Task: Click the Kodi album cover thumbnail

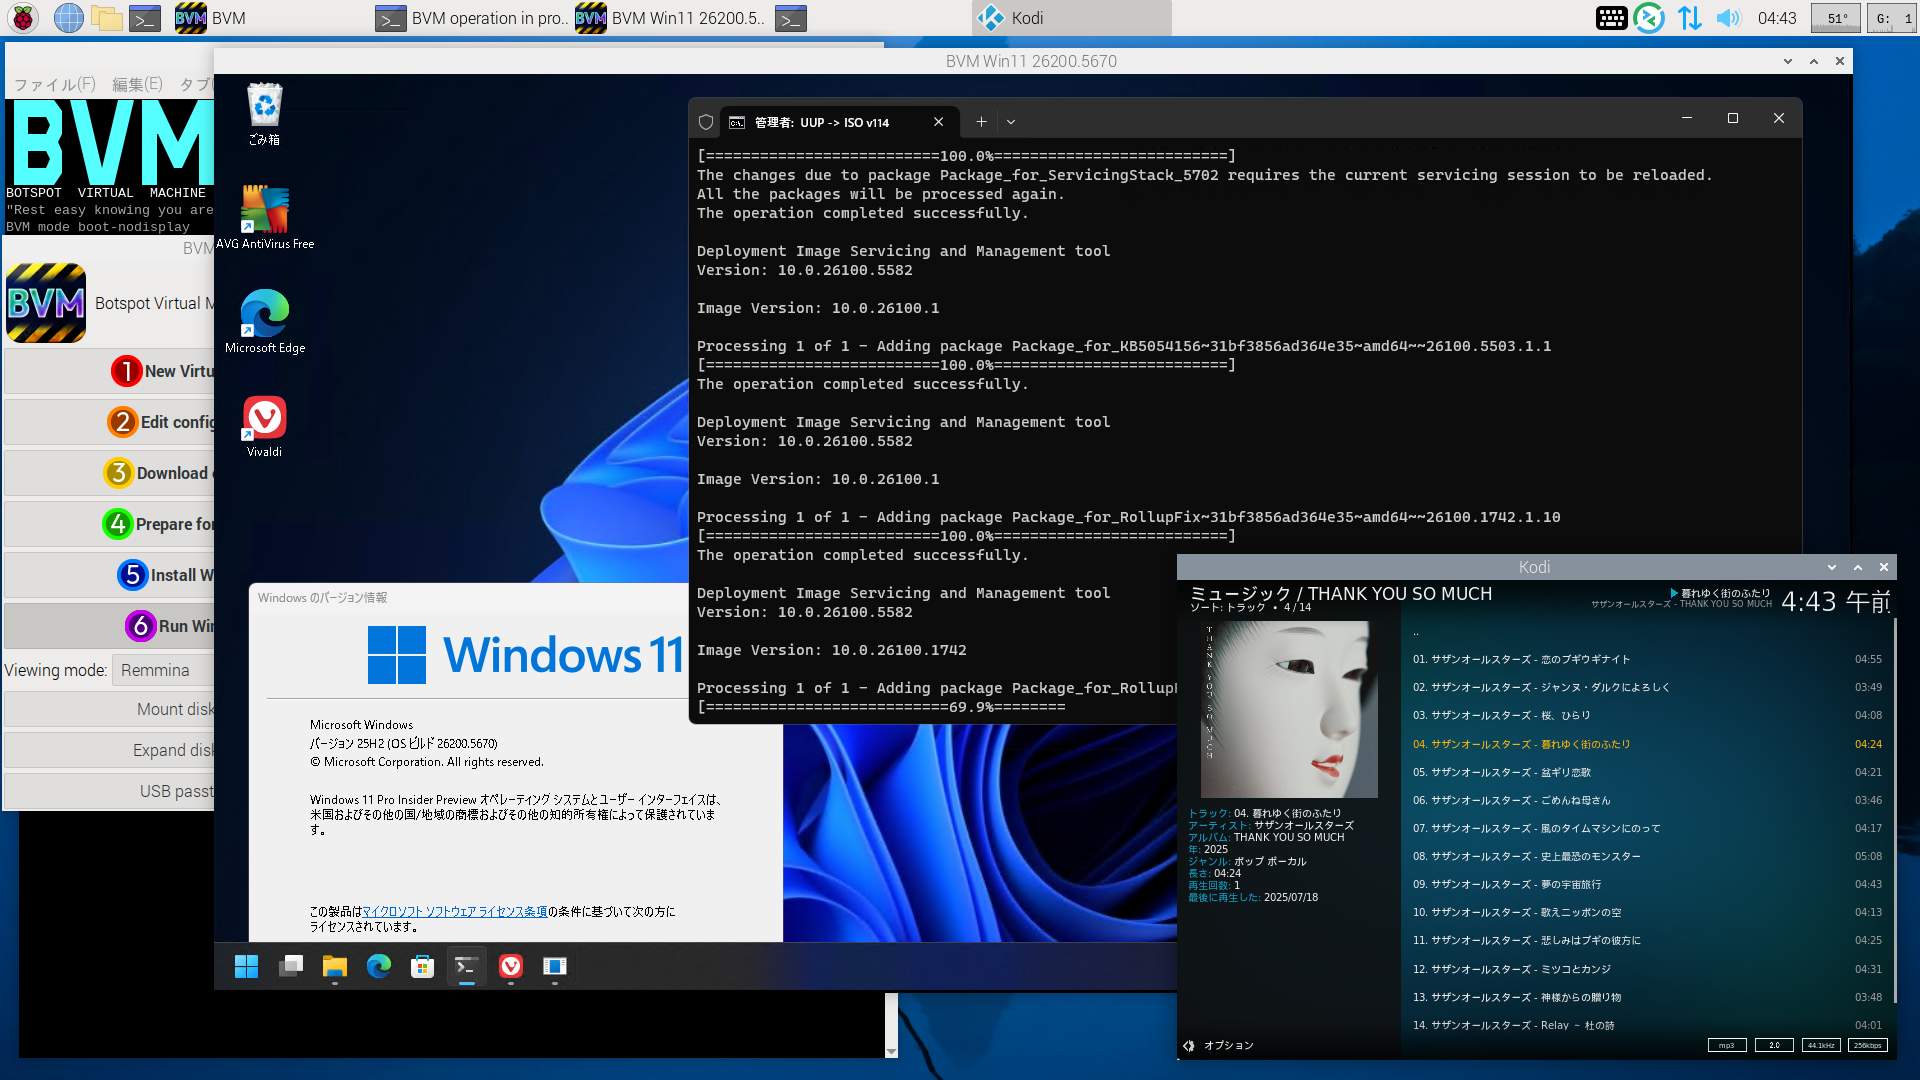Action: click(x=1289, y=709)
